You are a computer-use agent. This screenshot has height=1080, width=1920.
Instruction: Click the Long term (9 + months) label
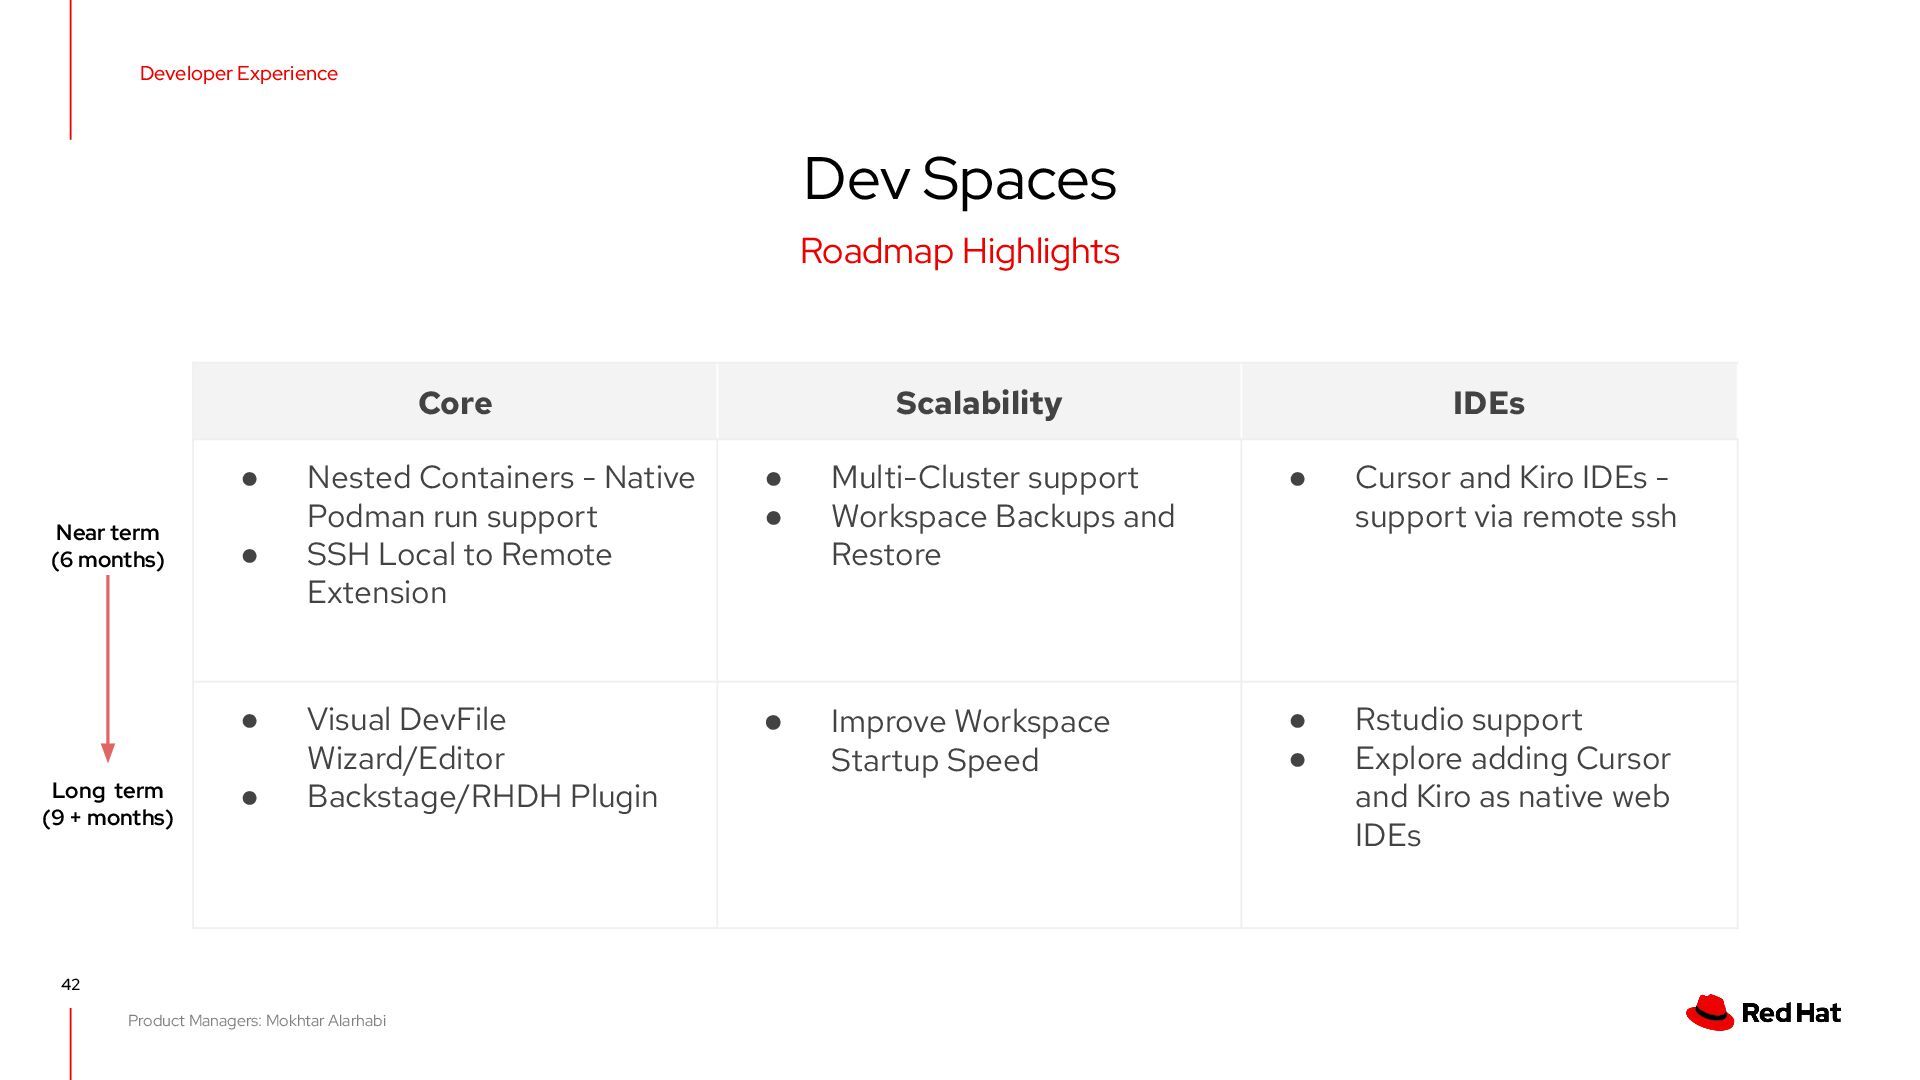click(x=108, y=804)
